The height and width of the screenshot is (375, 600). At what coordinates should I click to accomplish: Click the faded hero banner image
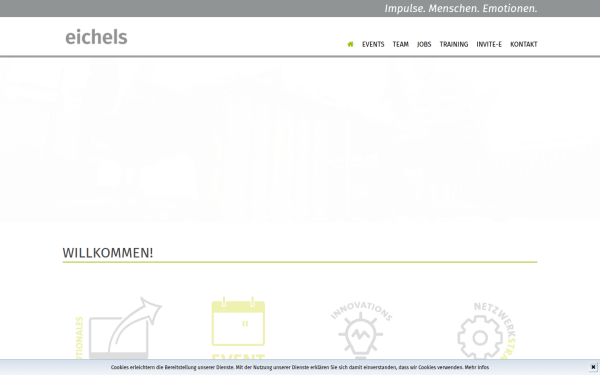(x=300, y=140)
